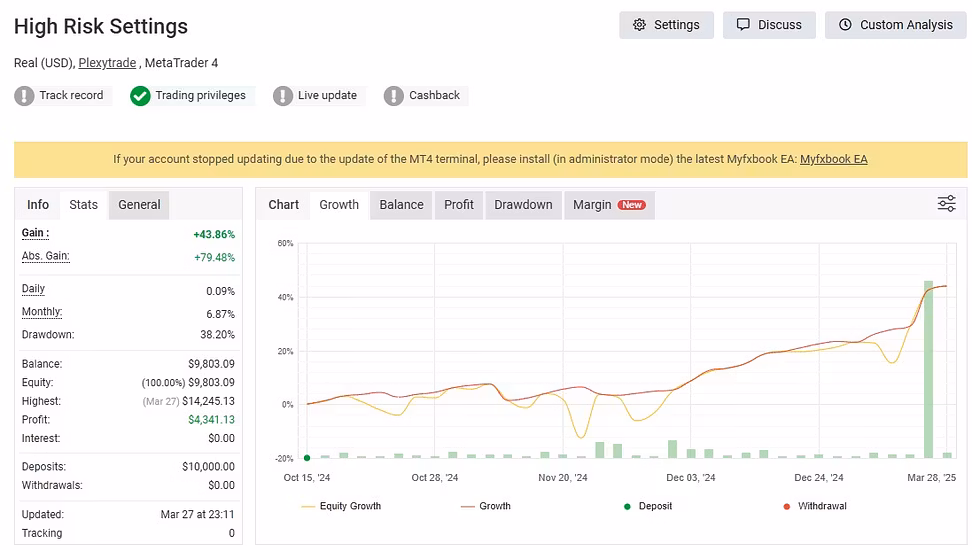The image size is (972, 550).
Task: Show the Balance chart tab
Action: coord(401,205)
